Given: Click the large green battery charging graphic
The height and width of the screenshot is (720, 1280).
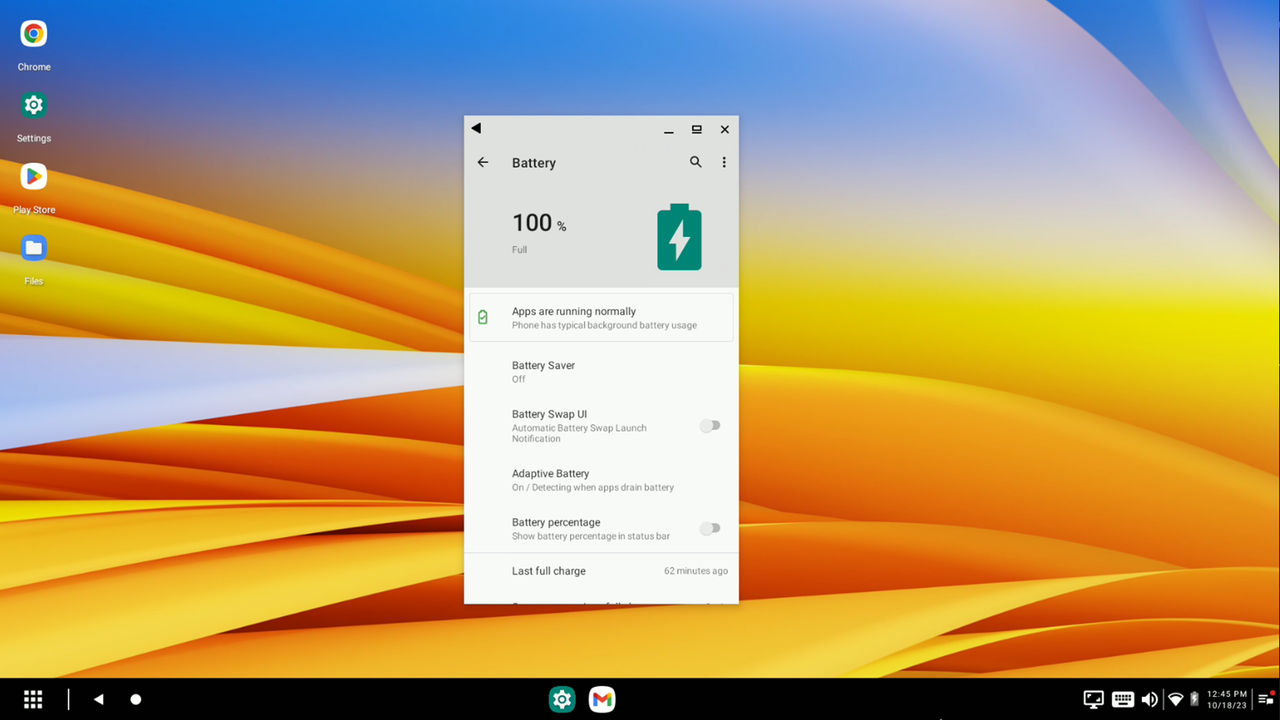Looking at the screenshot, I should click(x=679, y=237).
